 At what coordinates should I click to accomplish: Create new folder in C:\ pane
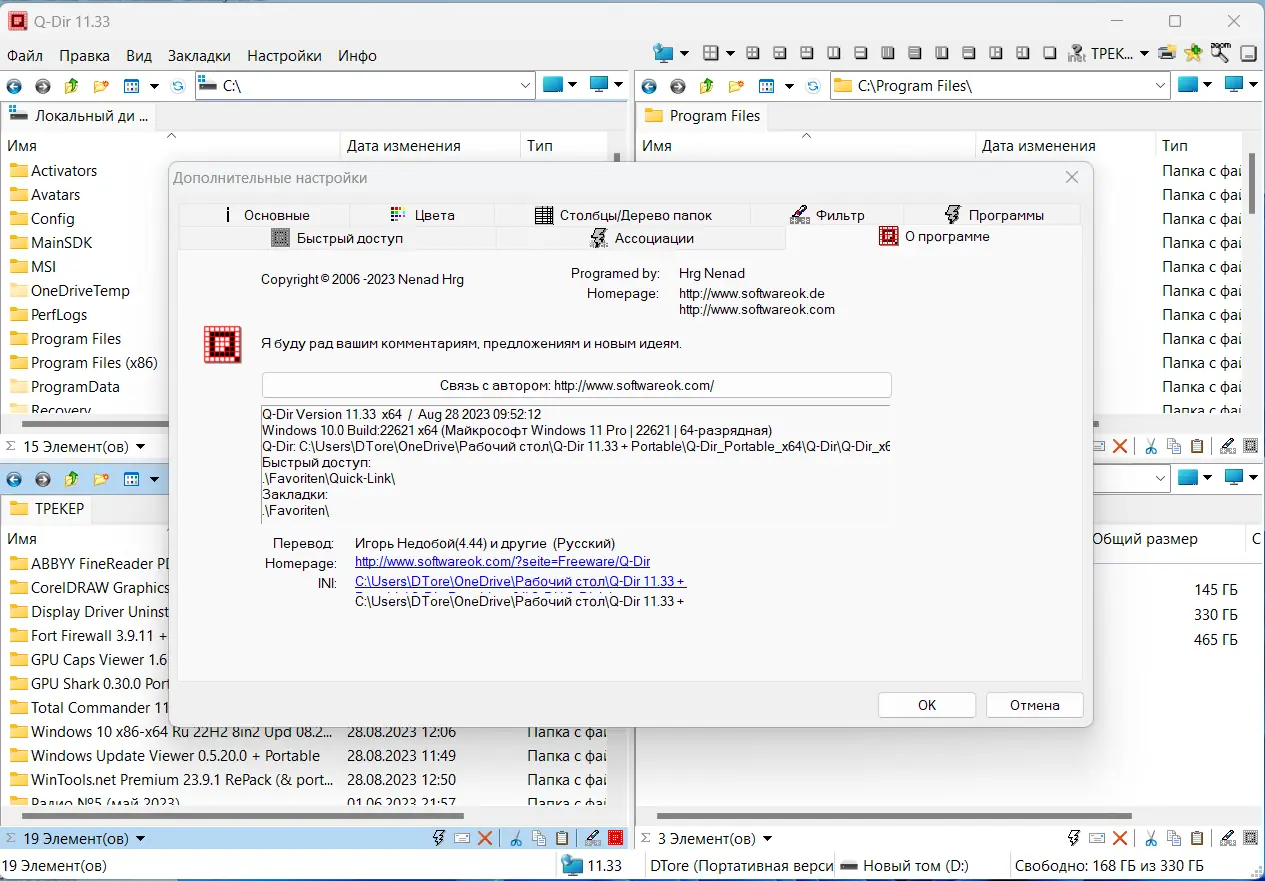pyautogui.click(x=100, y=86)
